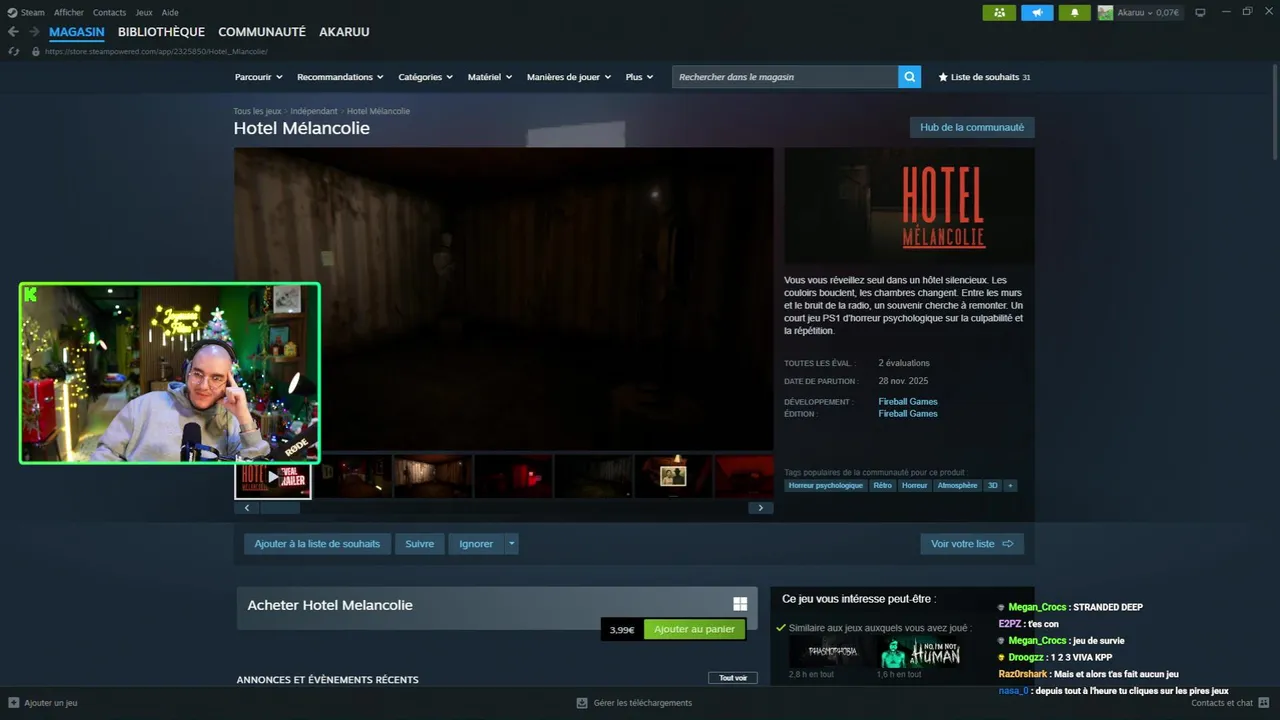Screen dimensions: 1280x720
Task: Click the Suivre button
Action: click(x=420, y=544)
